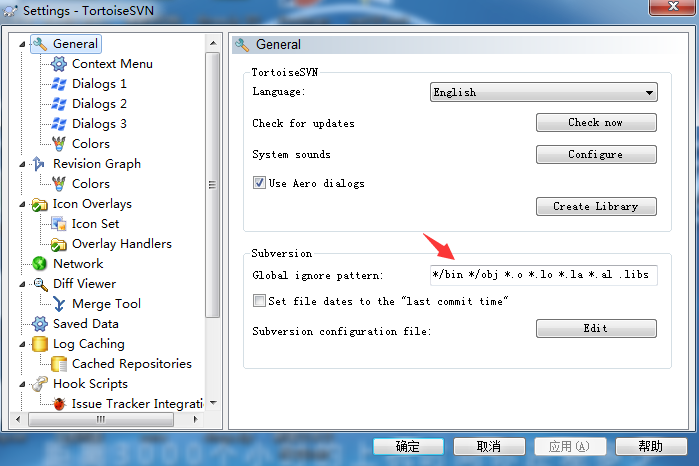Click the Configure system sounds button

[596, 154]
